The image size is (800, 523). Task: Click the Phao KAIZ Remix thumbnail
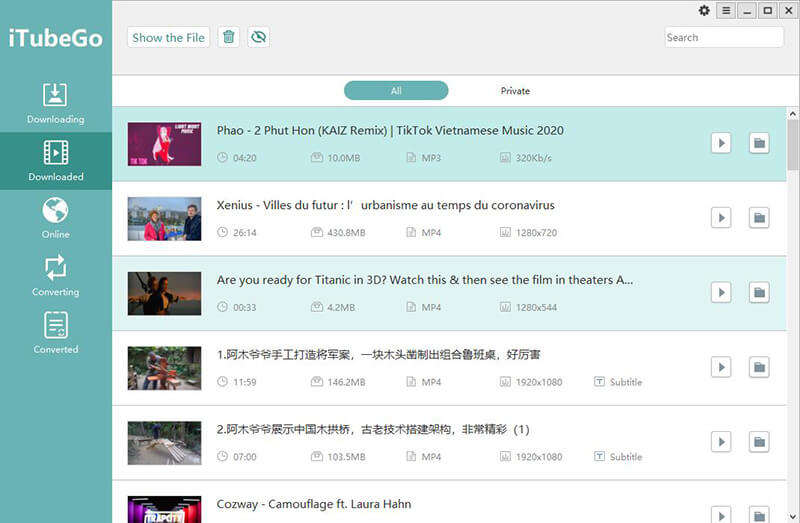[x=164, y=144]
